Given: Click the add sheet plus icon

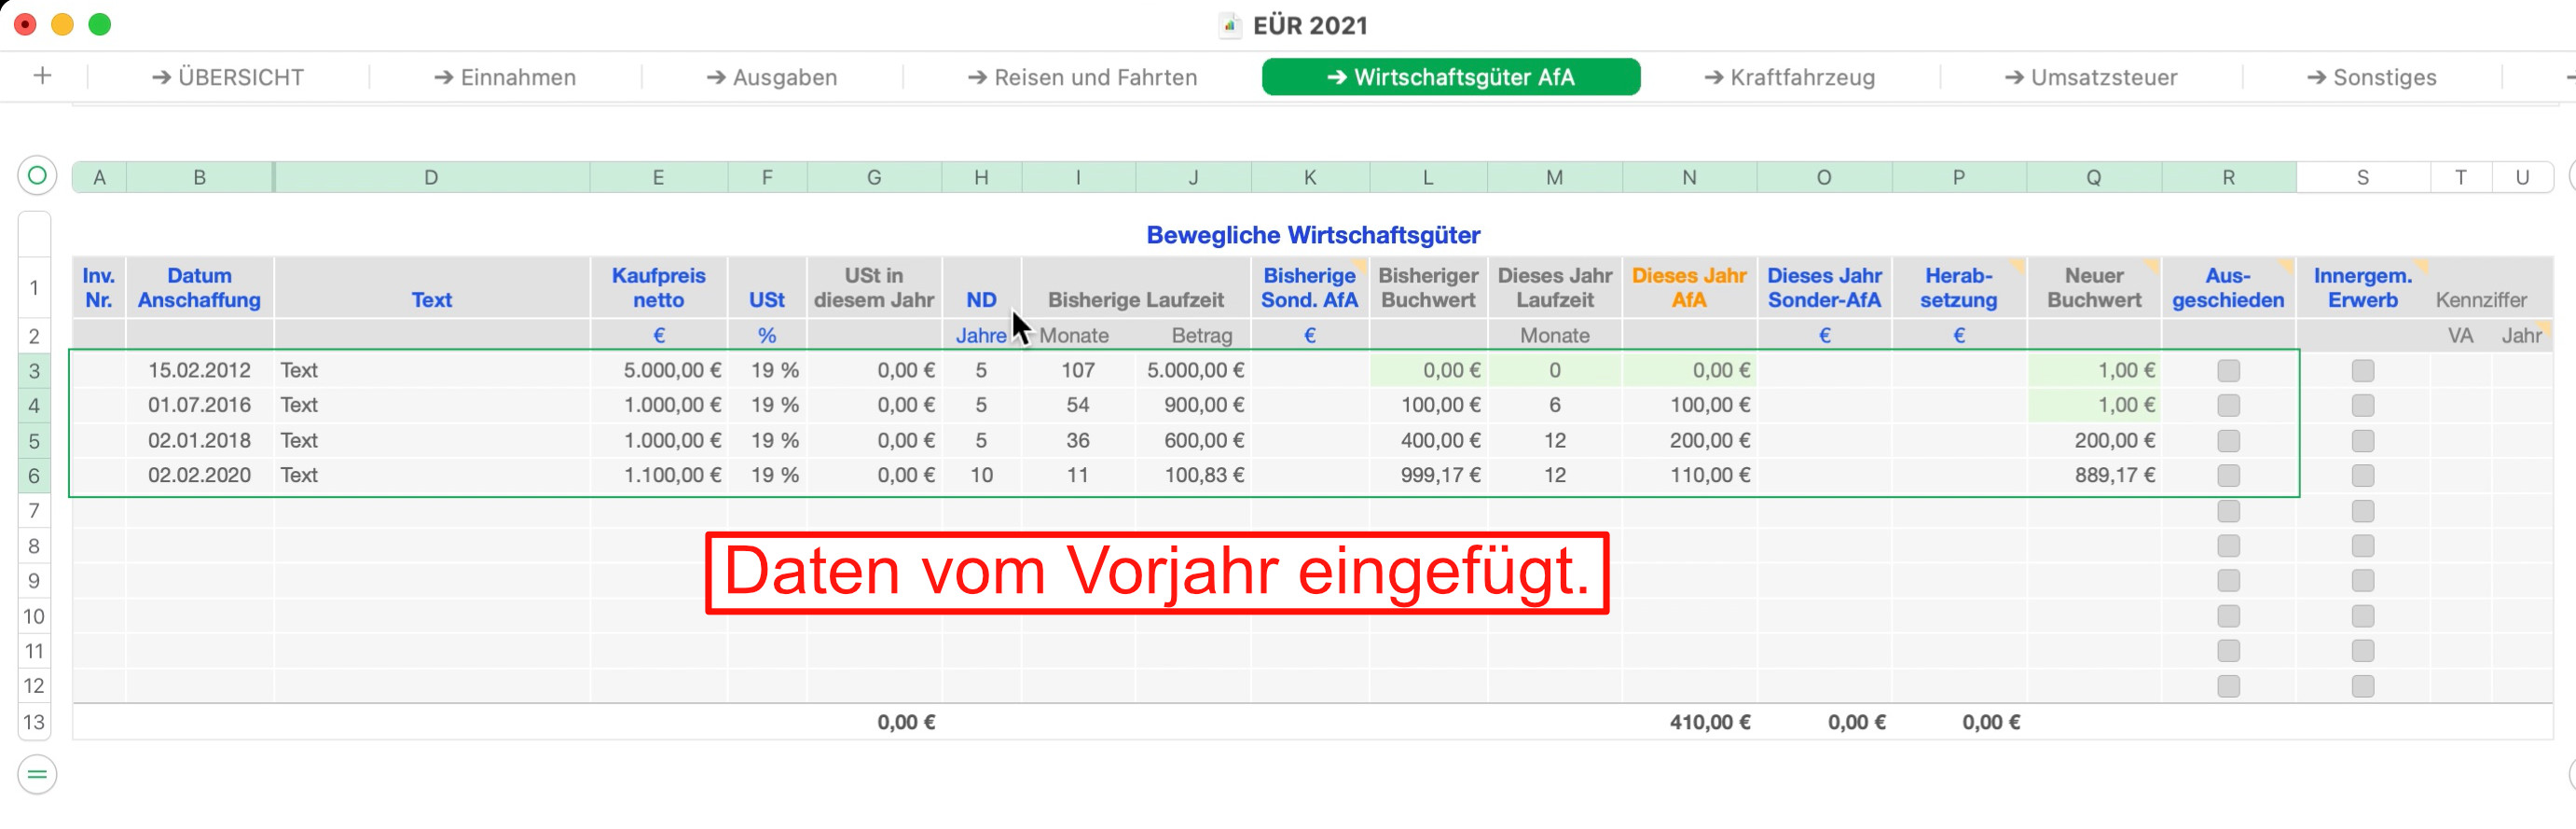Looking at the screenshot, I should pos(42,76).
